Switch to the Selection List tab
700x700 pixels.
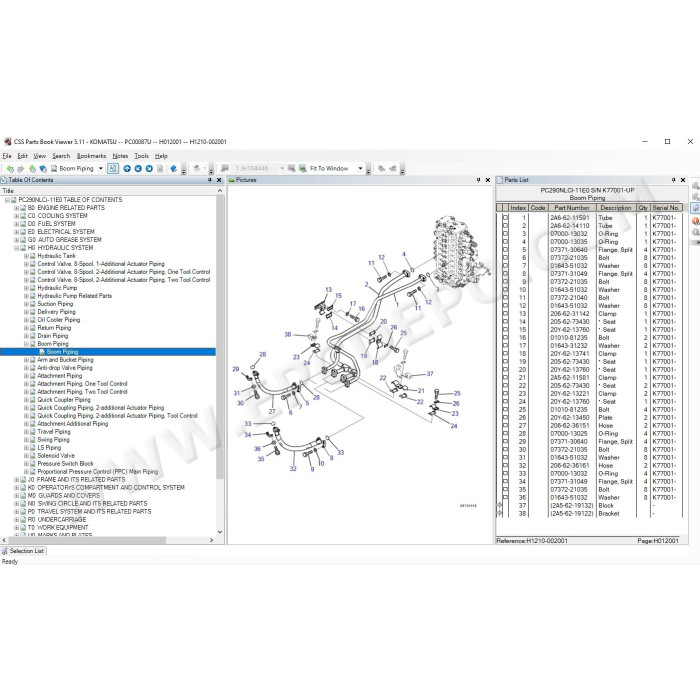pyautogui.click(x=23, y=551)
